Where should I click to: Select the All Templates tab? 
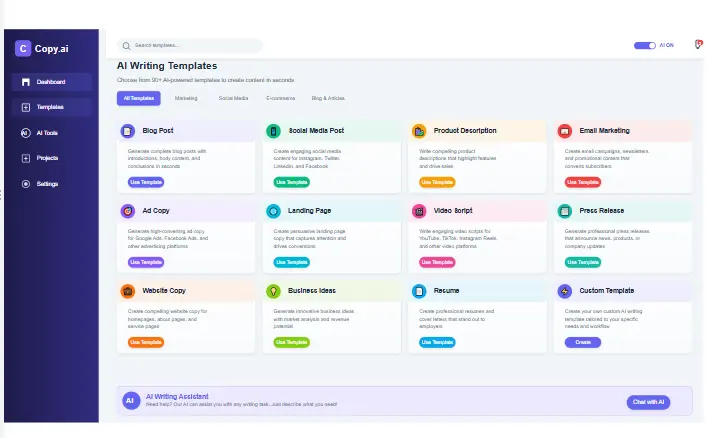coord(139,98)
